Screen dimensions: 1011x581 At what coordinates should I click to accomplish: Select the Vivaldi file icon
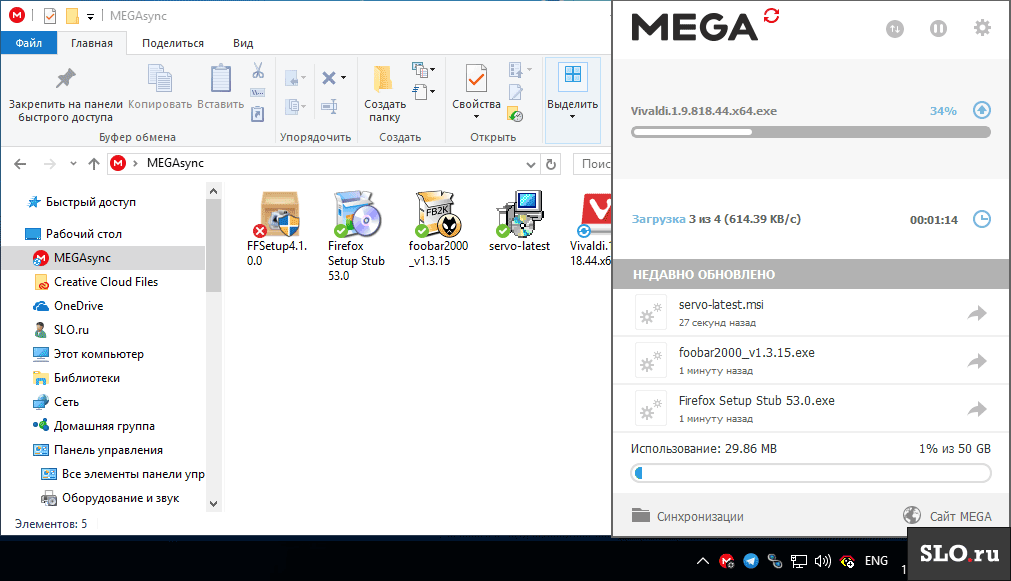pyautogui.click(x=594, y=214)
